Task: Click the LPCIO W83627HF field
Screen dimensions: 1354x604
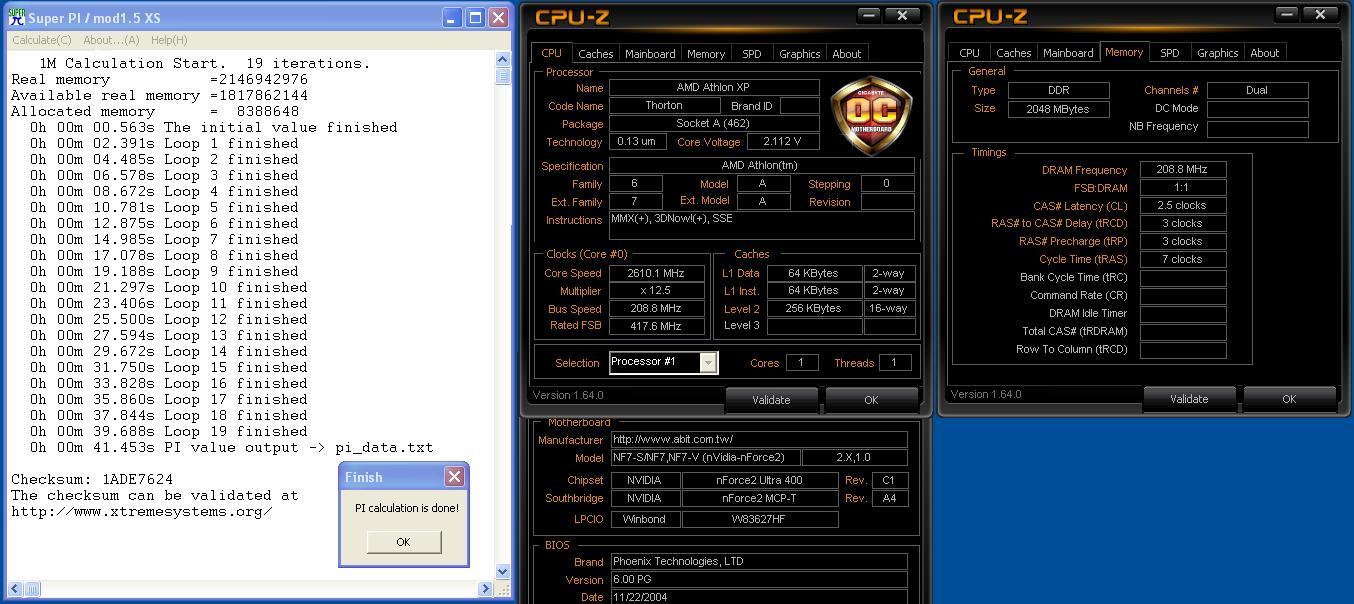Action: [x=760, y=519]
